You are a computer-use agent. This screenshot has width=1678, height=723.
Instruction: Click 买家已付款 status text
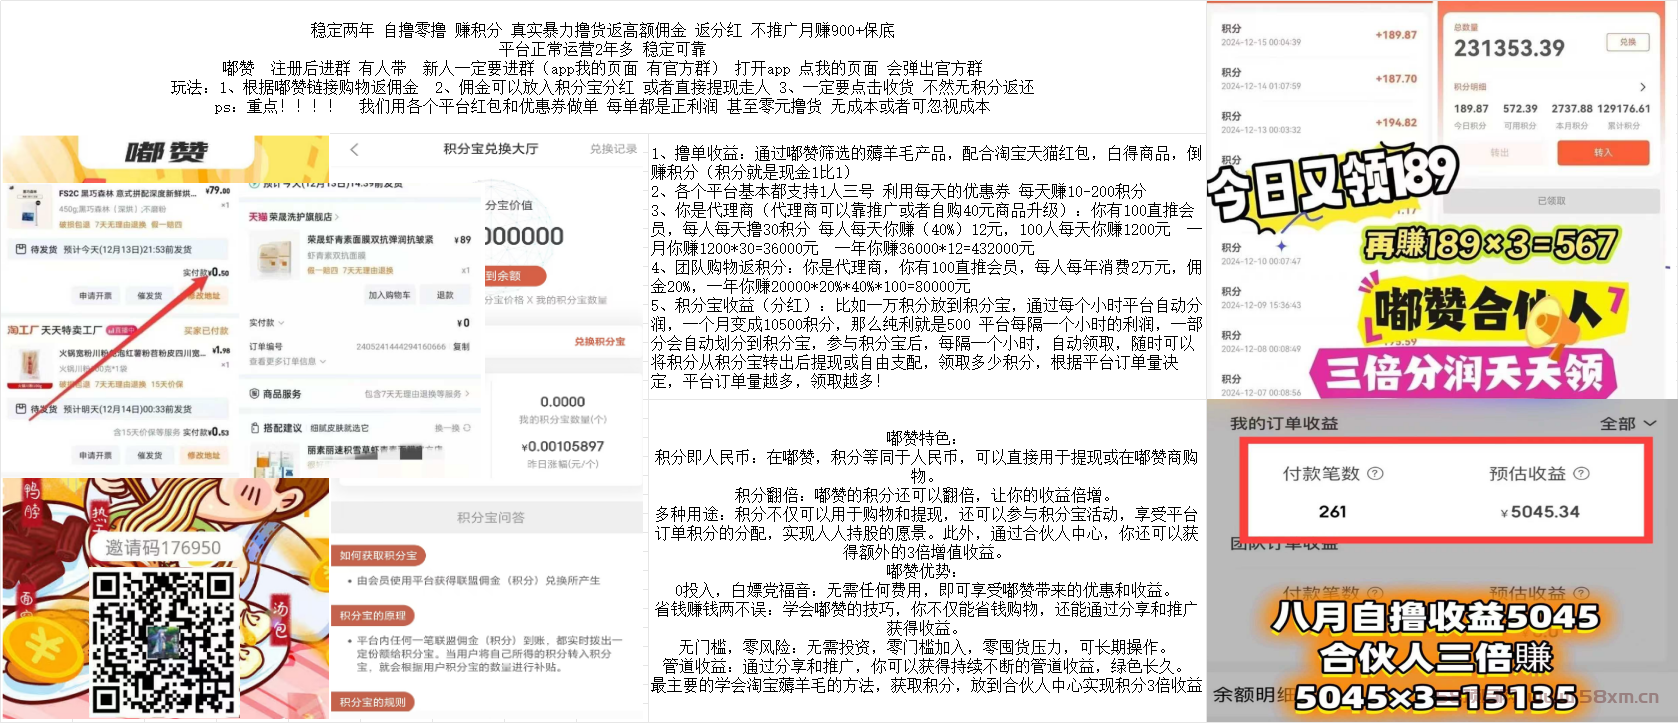[x=206, y=331]
